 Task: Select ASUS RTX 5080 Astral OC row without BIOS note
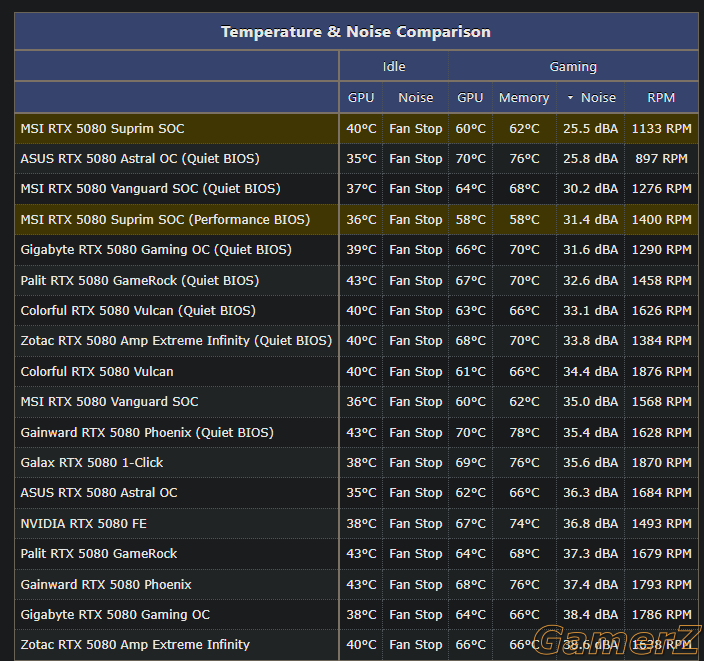click(x=99, y=493)
